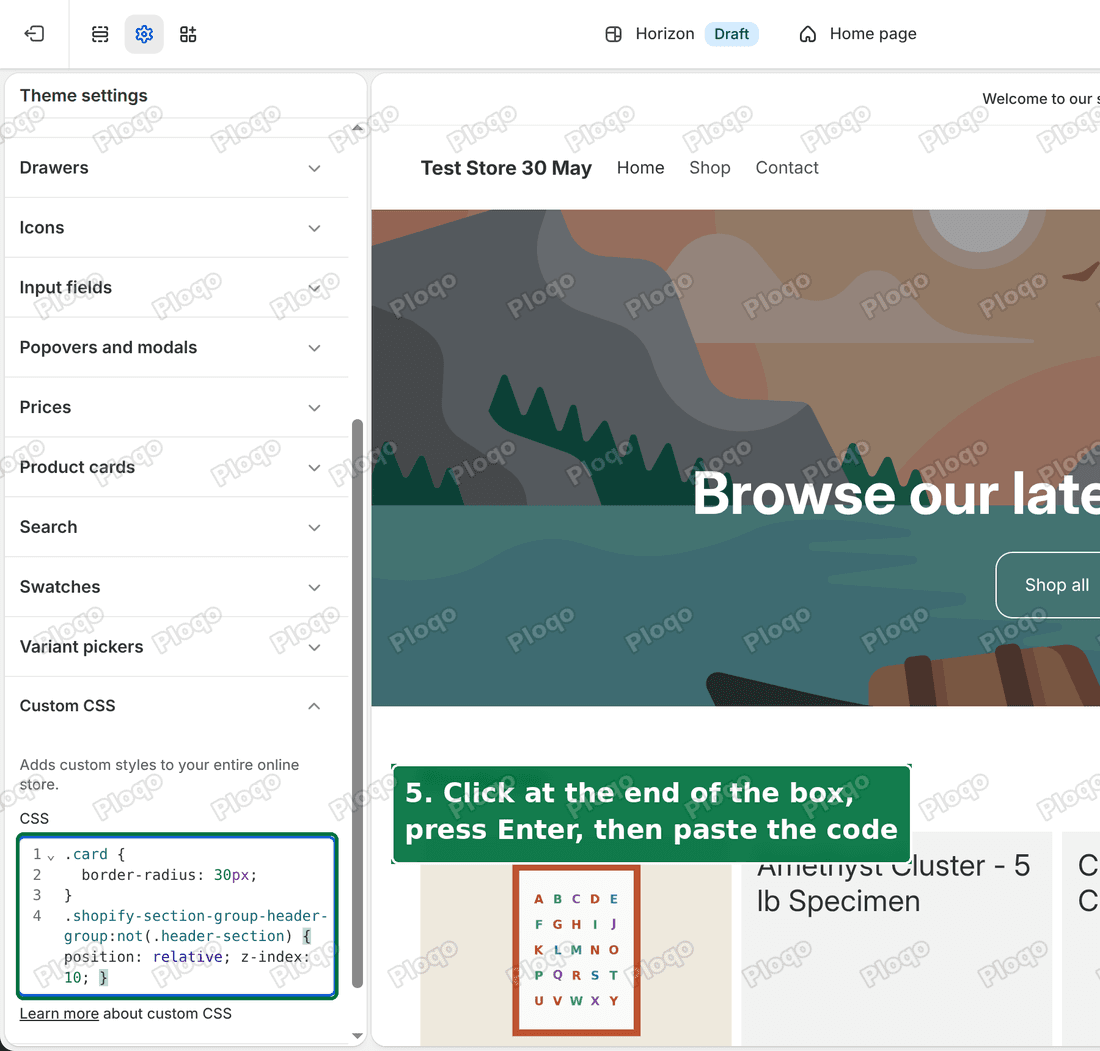Select the Theme settings gear icon

[x=144, y=34]
